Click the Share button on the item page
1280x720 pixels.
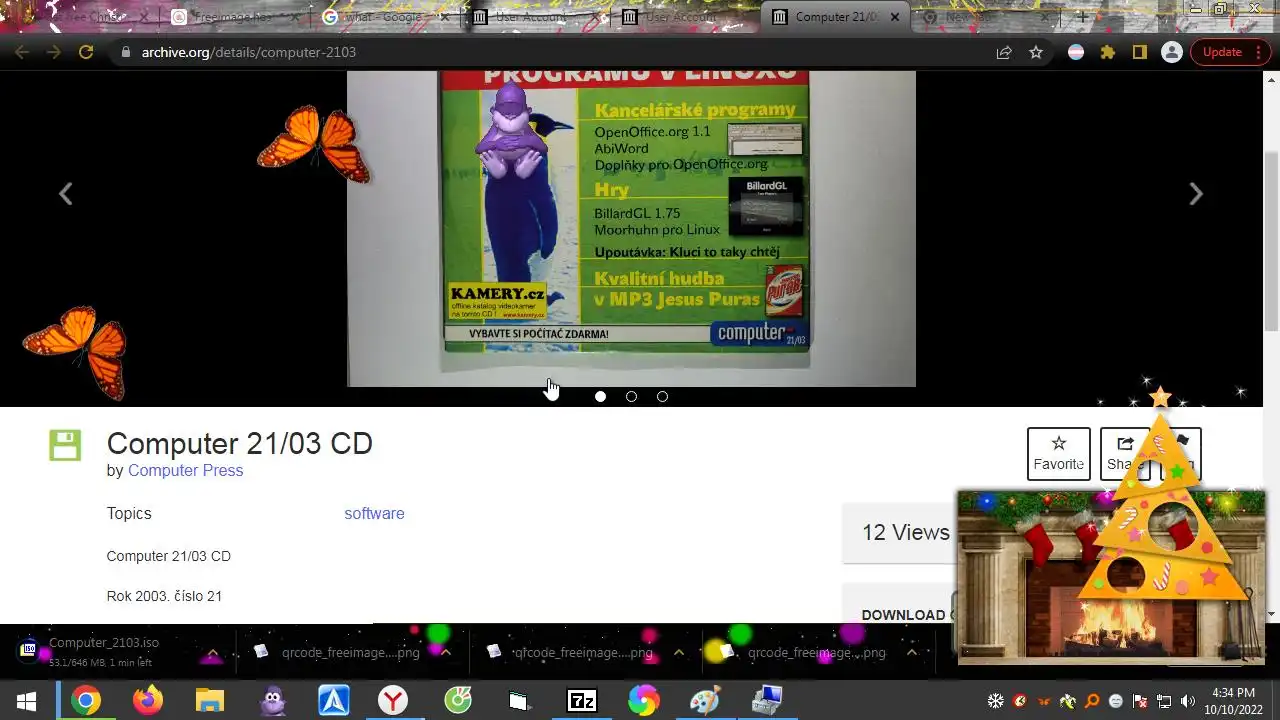[x=1125, y=453]
